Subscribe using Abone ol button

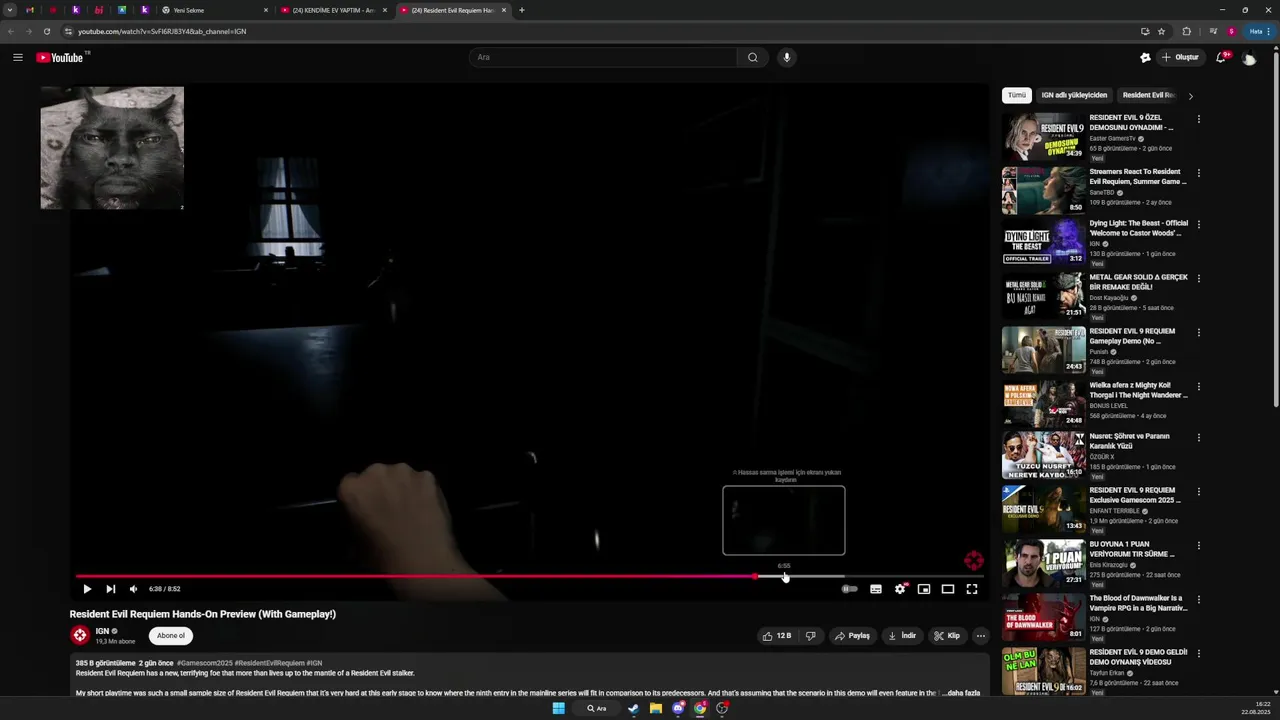click(171, 636)
